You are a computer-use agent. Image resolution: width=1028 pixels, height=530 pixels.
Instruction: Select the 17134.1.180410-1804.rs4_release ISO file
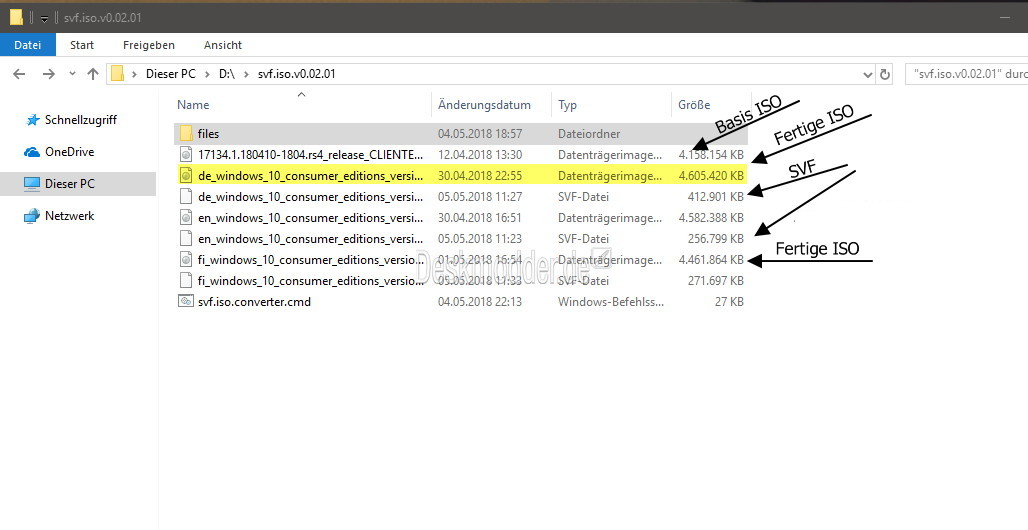[x=461, y=155]
